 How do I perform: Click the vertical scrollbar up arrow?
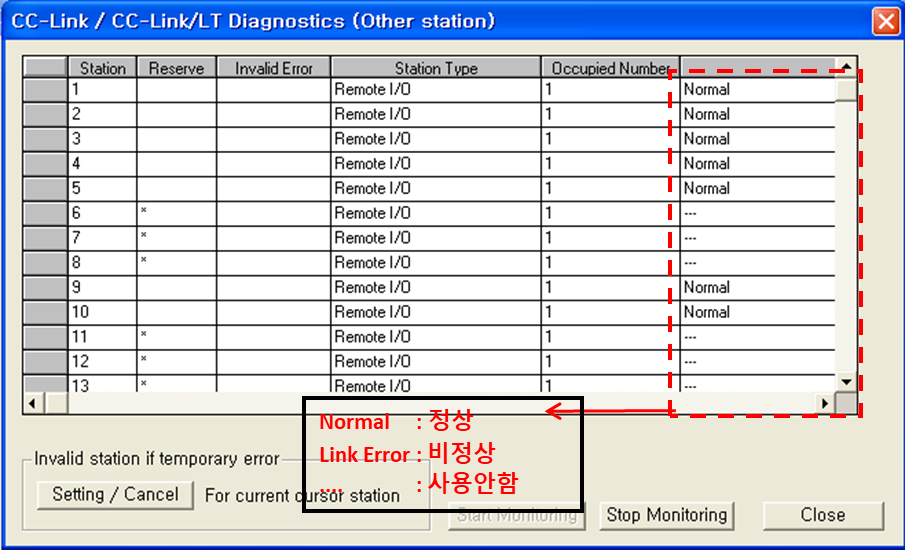846,67
